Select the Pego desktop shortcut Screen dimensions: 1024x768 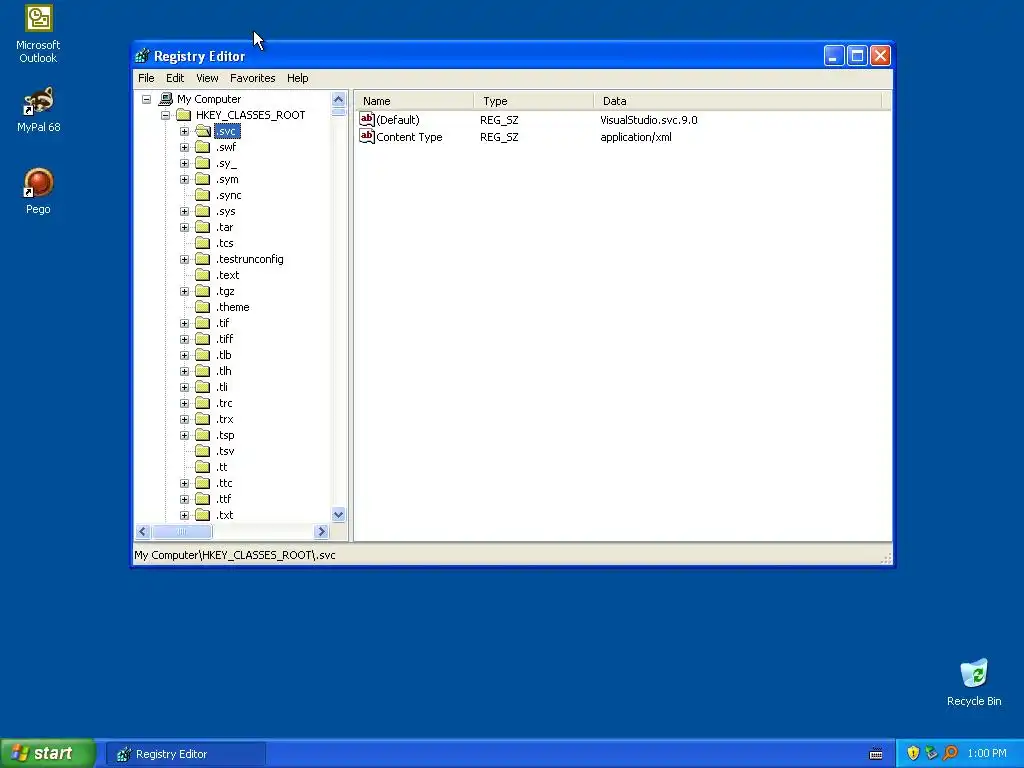[38, 191]
